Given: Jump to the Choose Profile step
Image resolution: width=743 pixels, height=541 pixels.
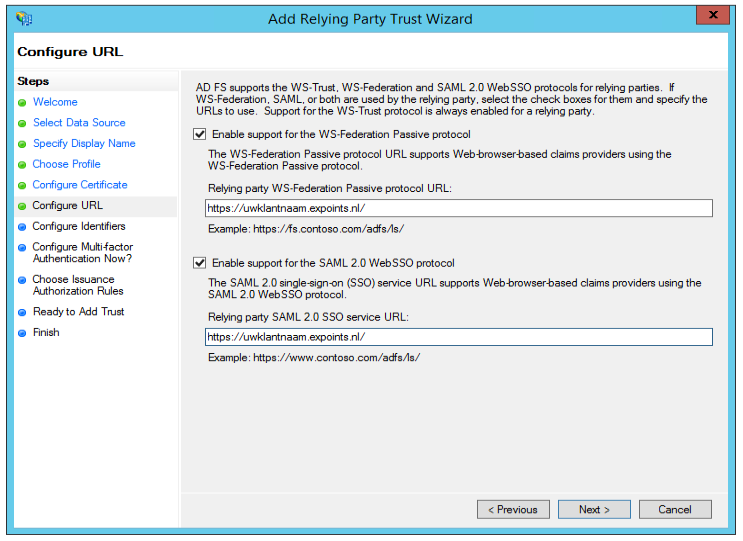Looking at the screenshot, I should pos(66,164).
